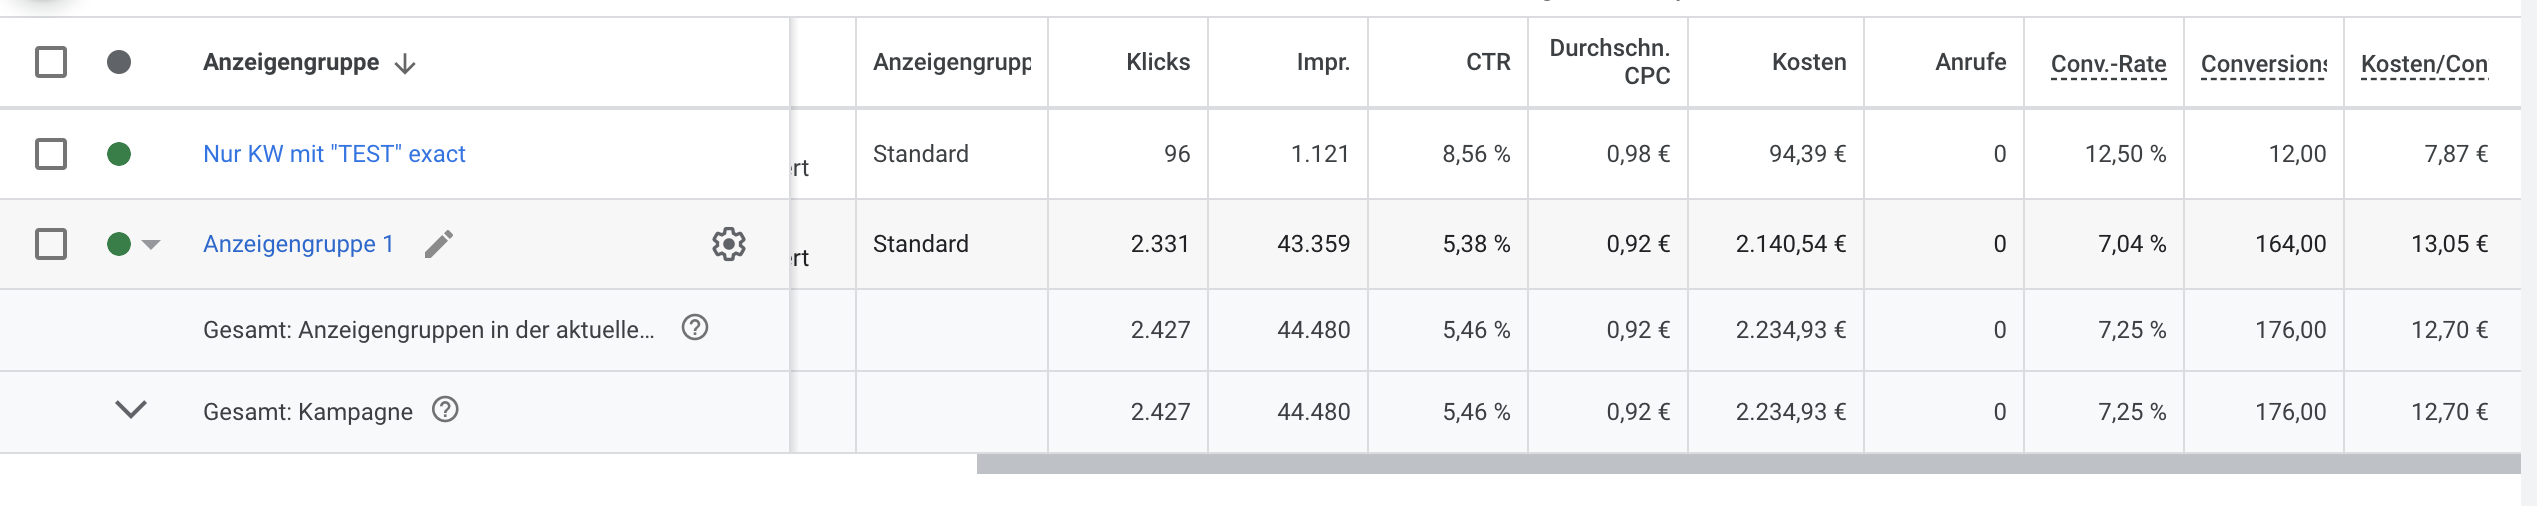Open help icon beside Gesamt: Anzeigengruppen
Screen dimensions: 2537x506
pos(695,328)
